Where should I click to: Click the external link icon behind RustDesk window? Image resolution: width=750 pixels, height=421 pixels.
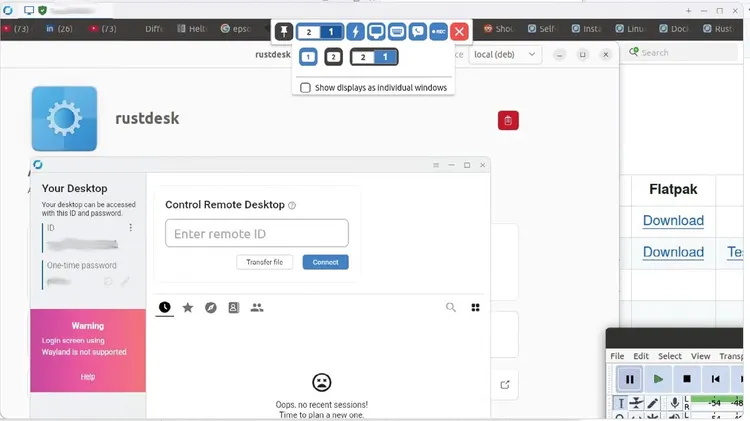click(505, 385)
